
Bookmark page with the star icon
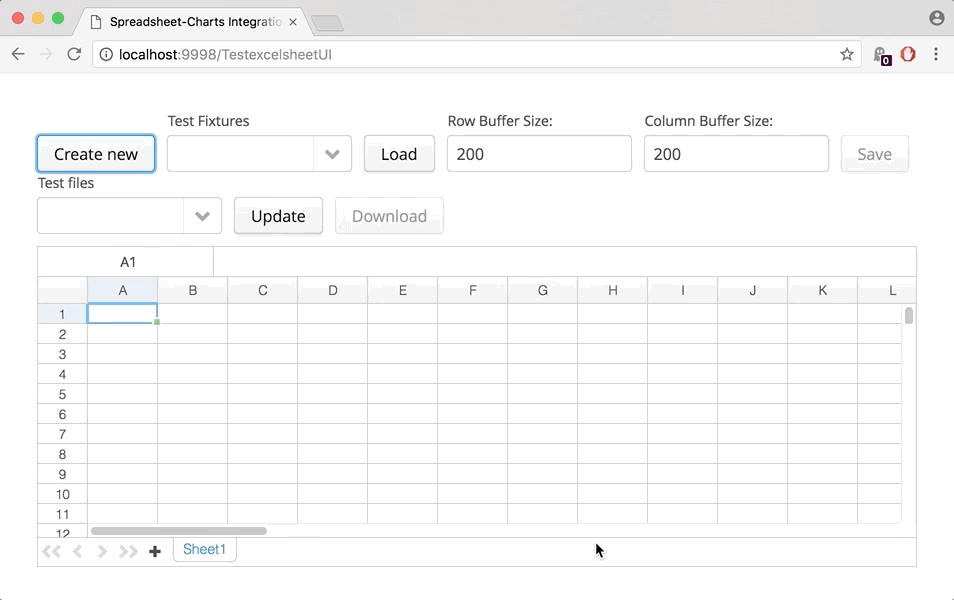846,54
